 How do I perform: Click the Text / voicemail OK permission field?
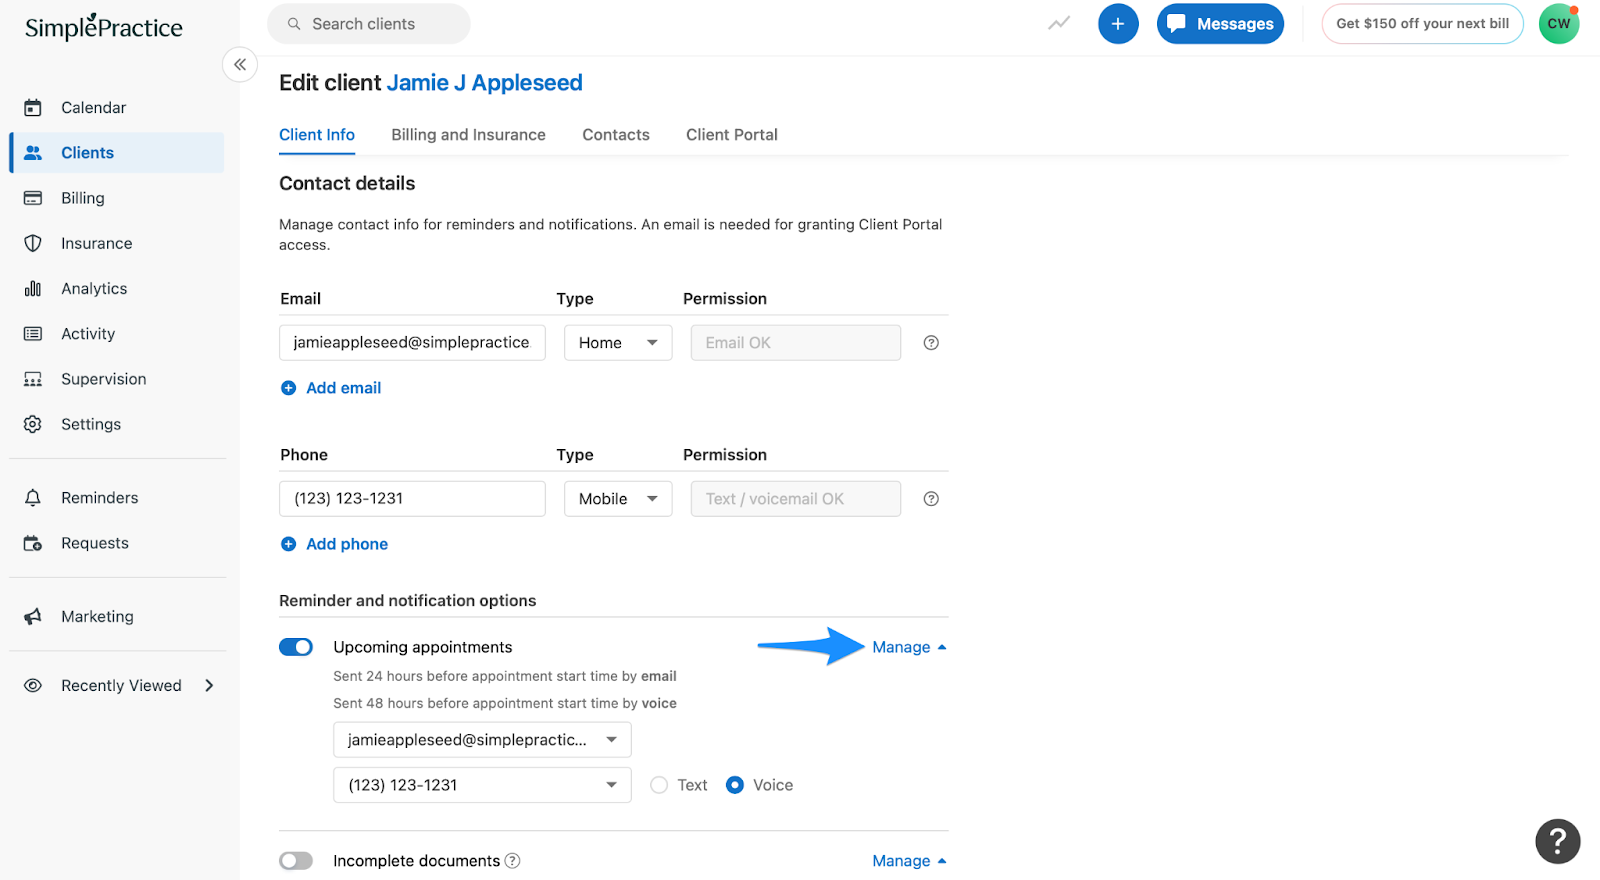[x=796, y=499]
